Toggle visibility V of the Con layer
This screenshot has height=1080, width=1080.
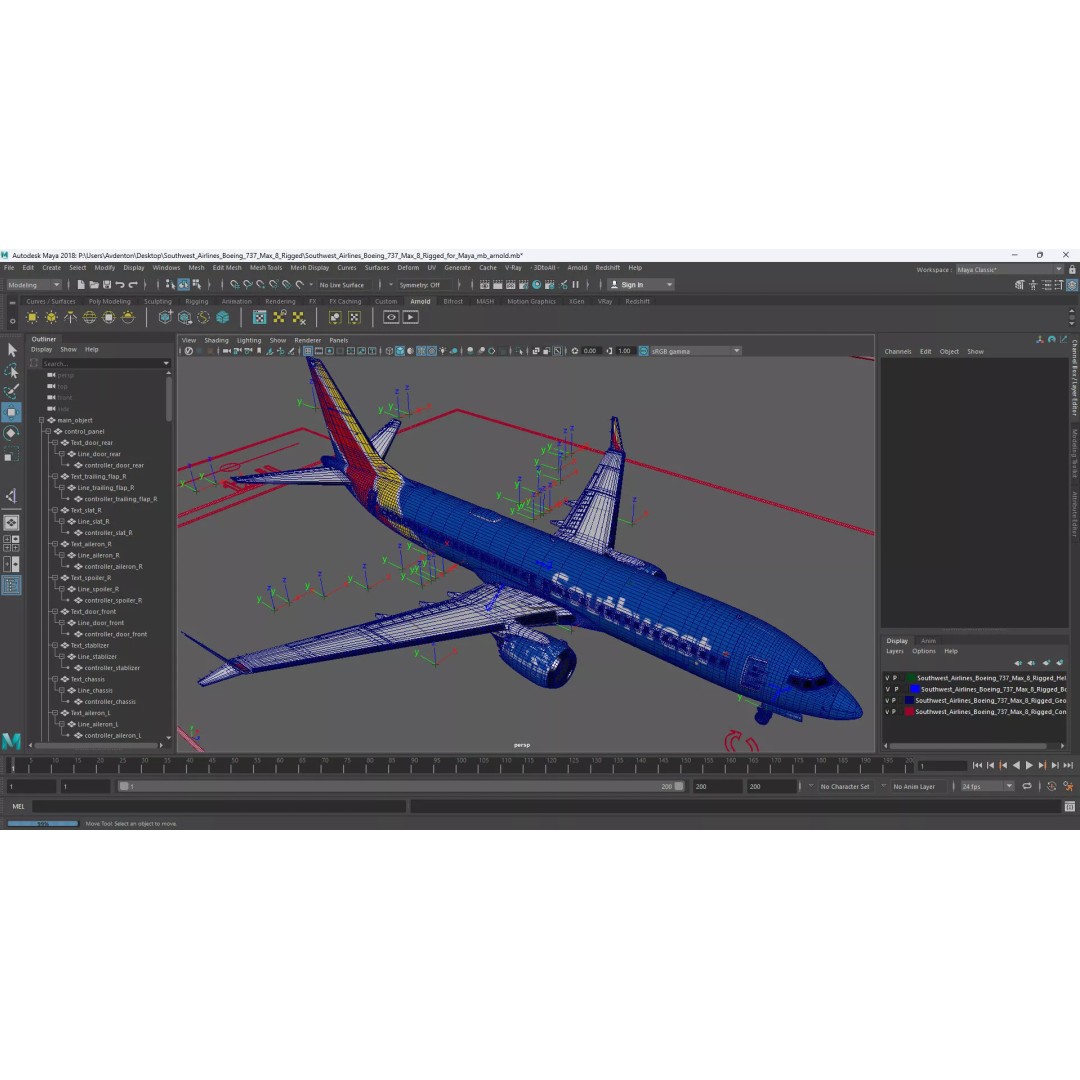[887, 712]
